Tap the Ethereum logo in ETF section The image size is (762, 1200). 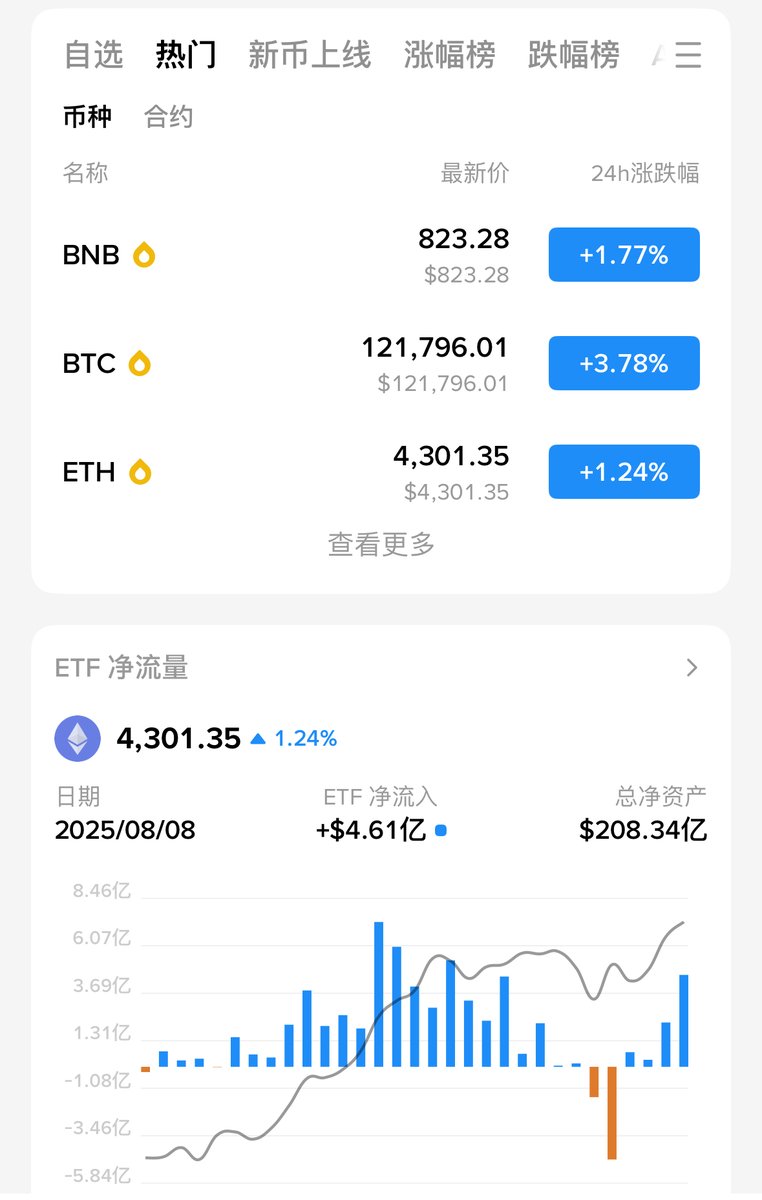(77, 739)
